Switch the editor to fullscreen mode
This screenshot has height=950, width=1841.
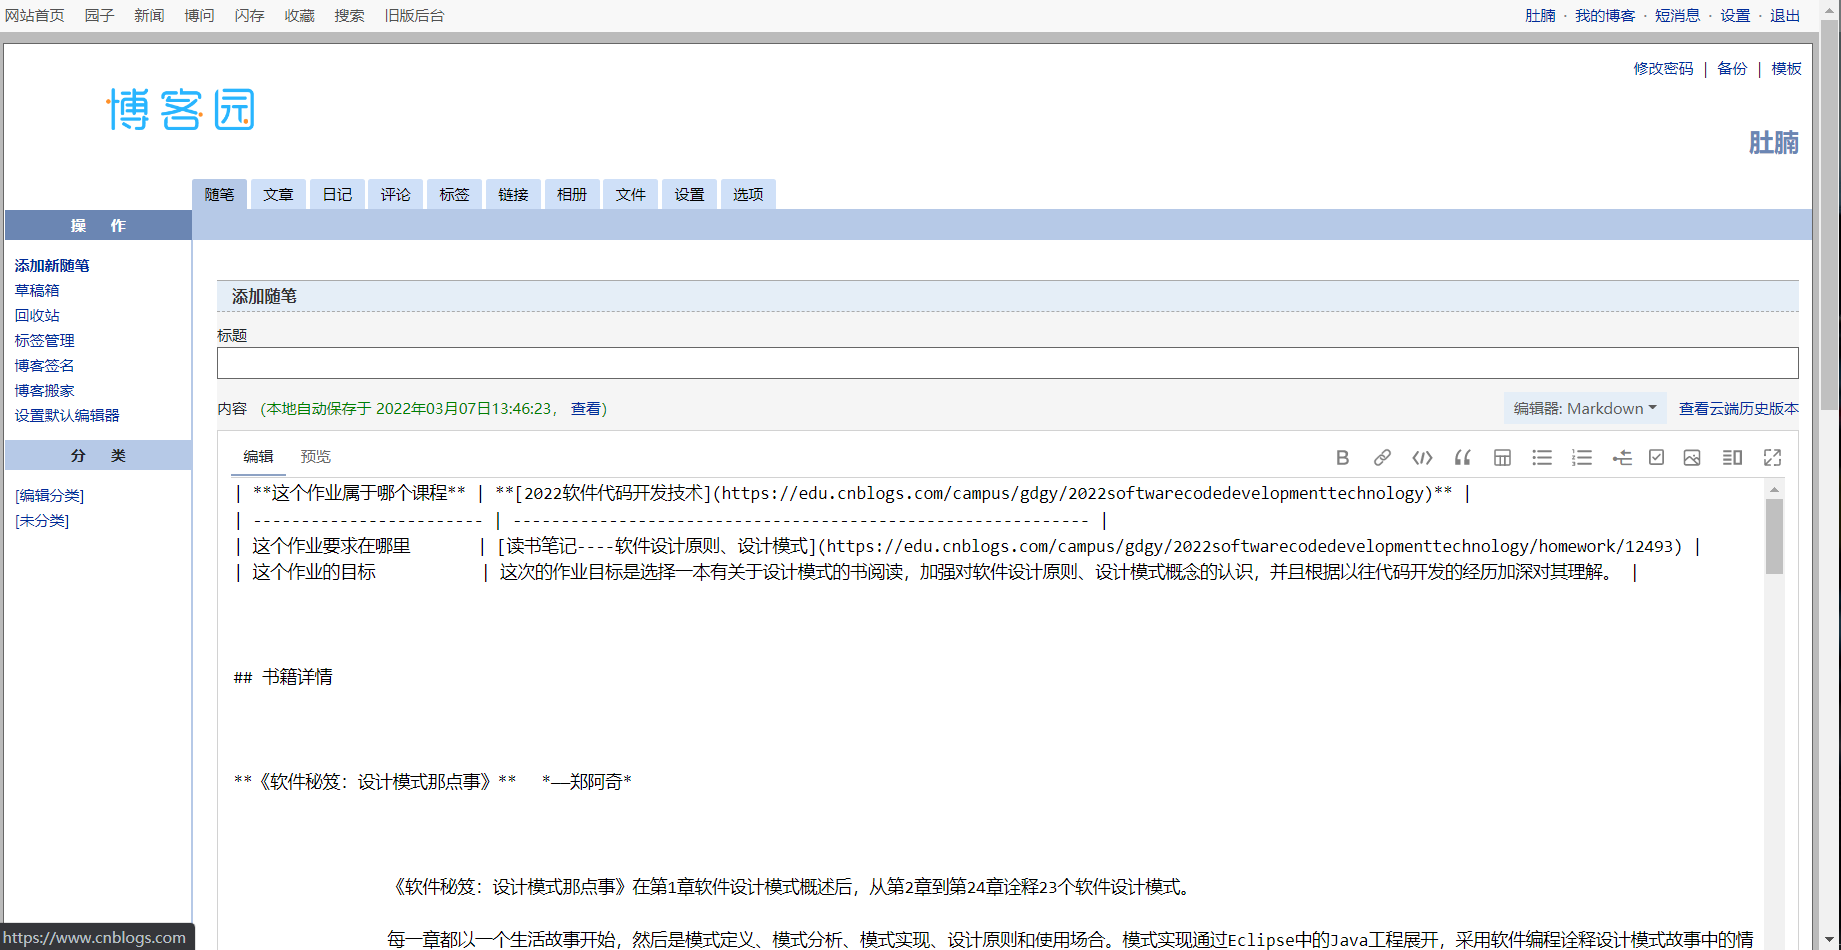(1772, 458)
